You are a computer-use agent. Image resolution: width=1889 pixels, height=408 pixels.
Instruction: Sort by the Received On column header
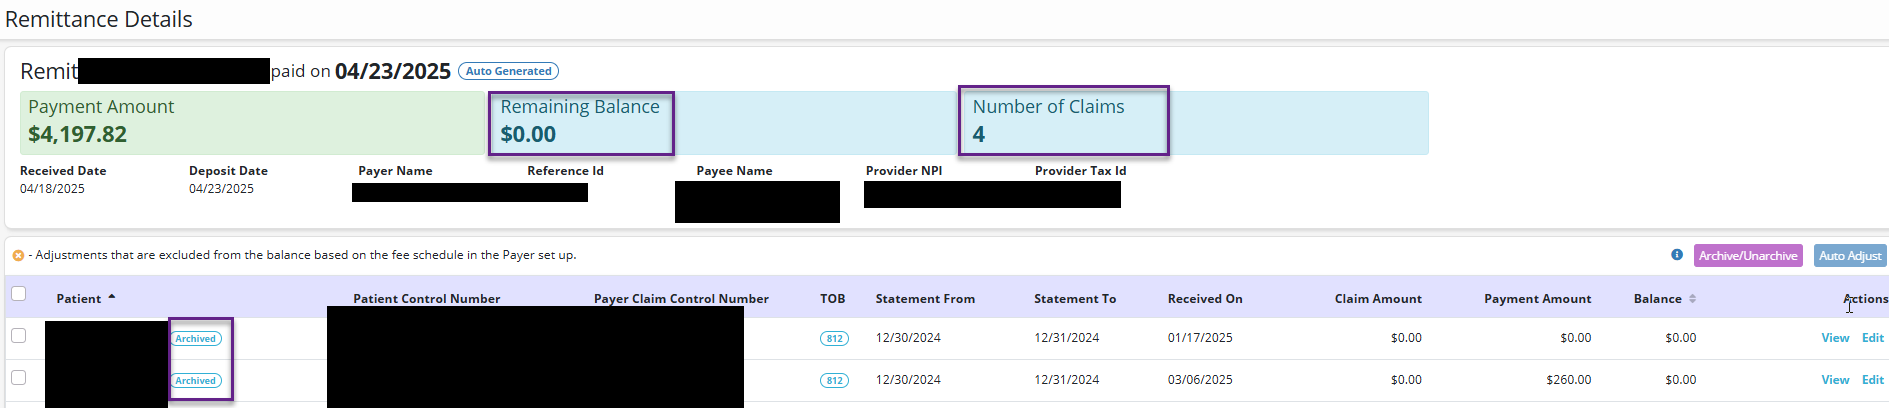click(x=1205, y=299)
